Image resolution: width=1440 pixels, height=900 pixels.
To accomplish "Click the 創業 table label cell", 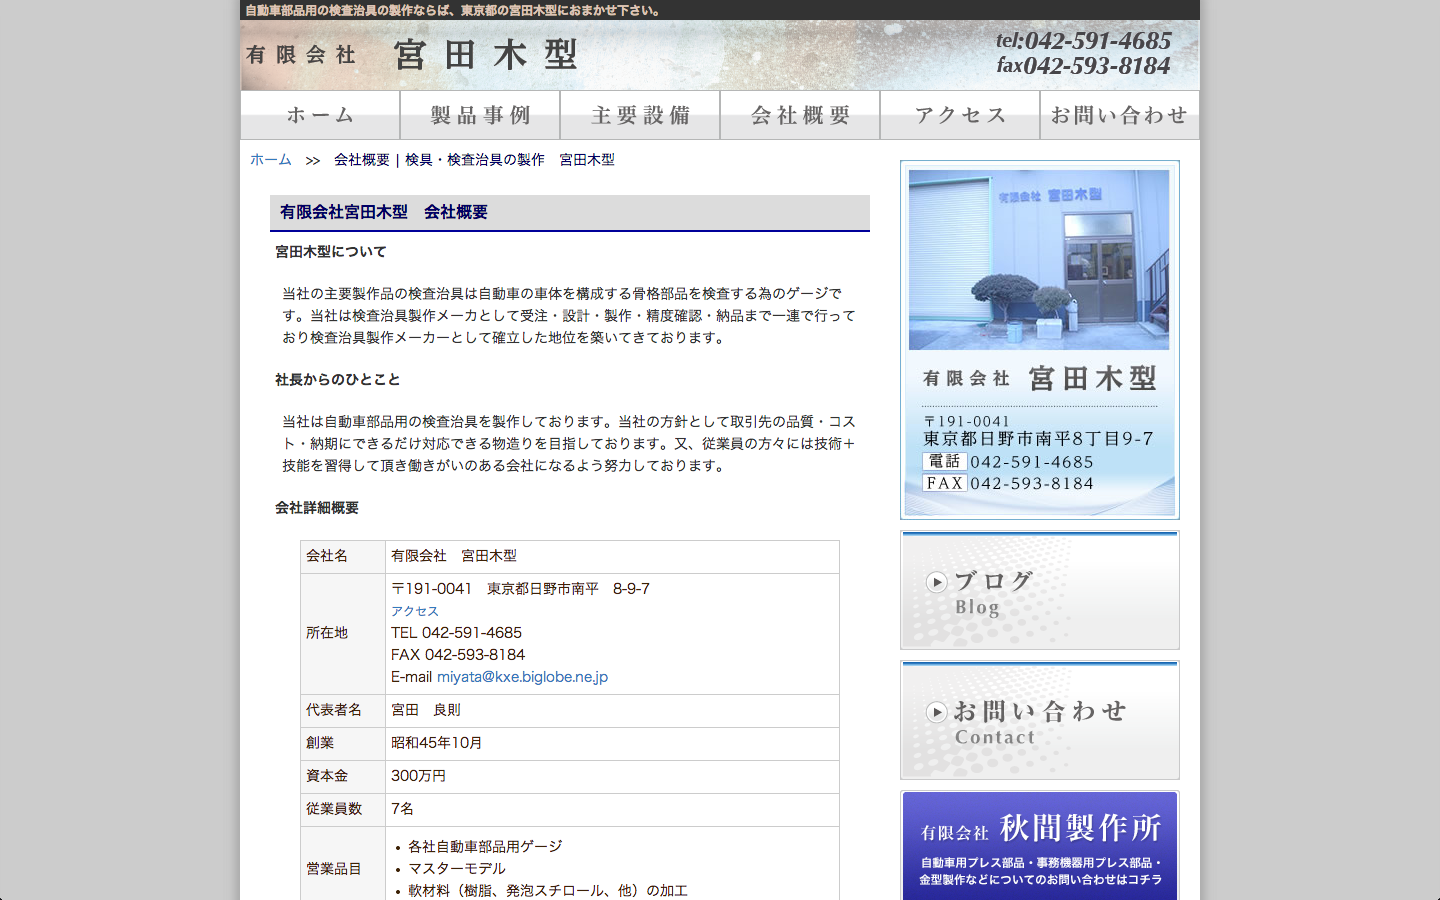I will (x=343, y=744).
